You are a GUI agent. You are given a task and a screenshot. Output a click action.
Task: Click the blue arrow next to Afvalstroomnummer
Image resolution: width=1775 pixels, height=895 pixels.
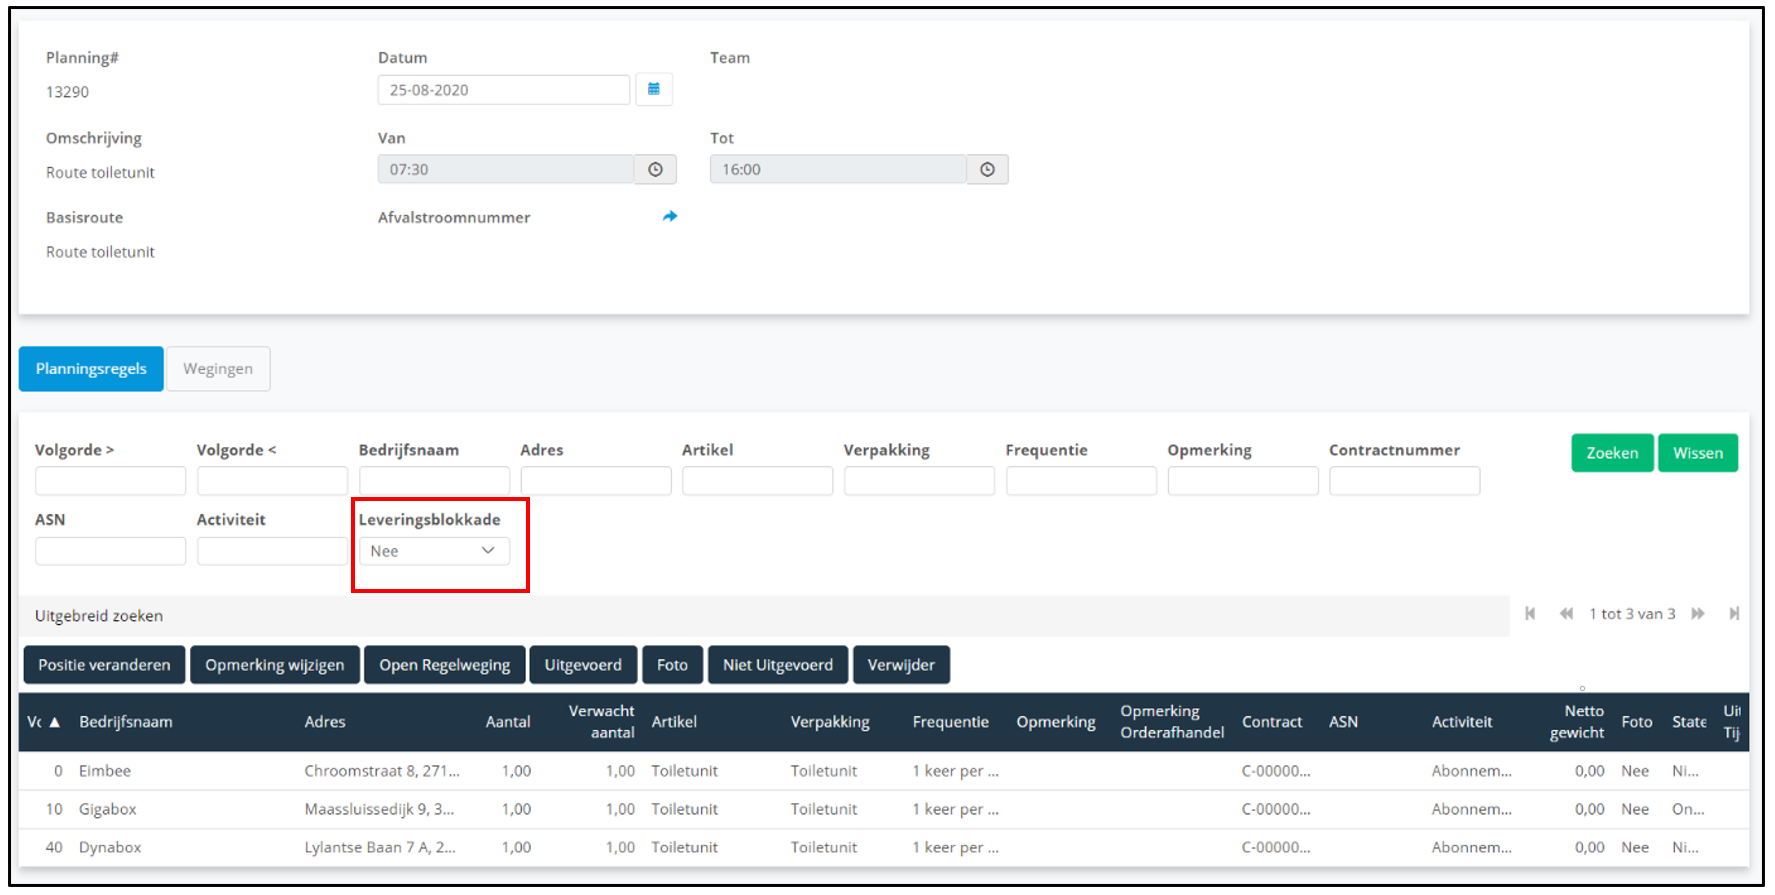click(670, 216)
